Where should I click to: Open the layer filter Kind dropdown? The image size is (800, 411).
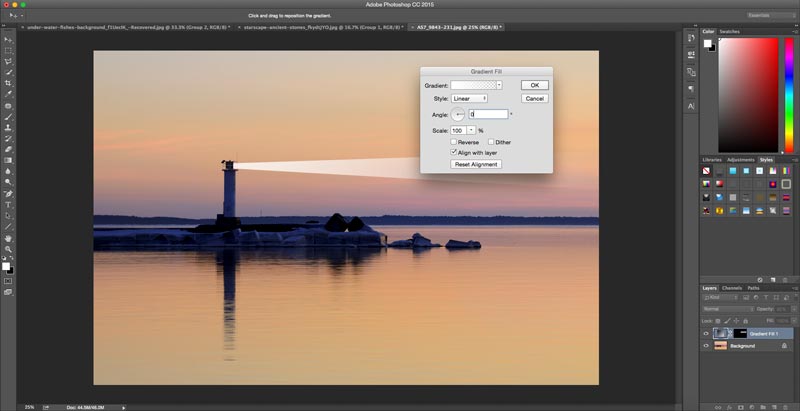click(720, 297)
